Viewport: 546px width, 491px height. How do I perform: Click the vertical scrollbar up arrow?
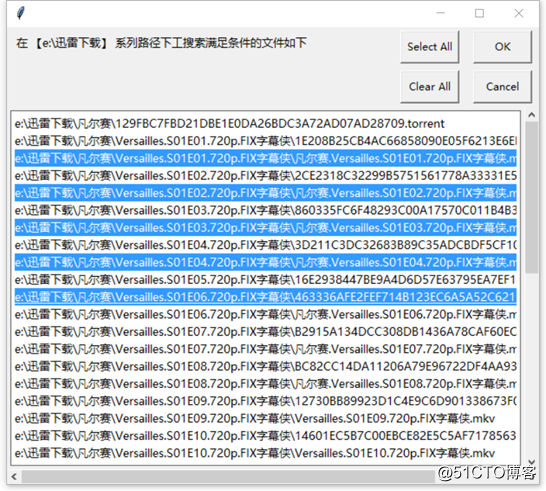pos(531,115)
